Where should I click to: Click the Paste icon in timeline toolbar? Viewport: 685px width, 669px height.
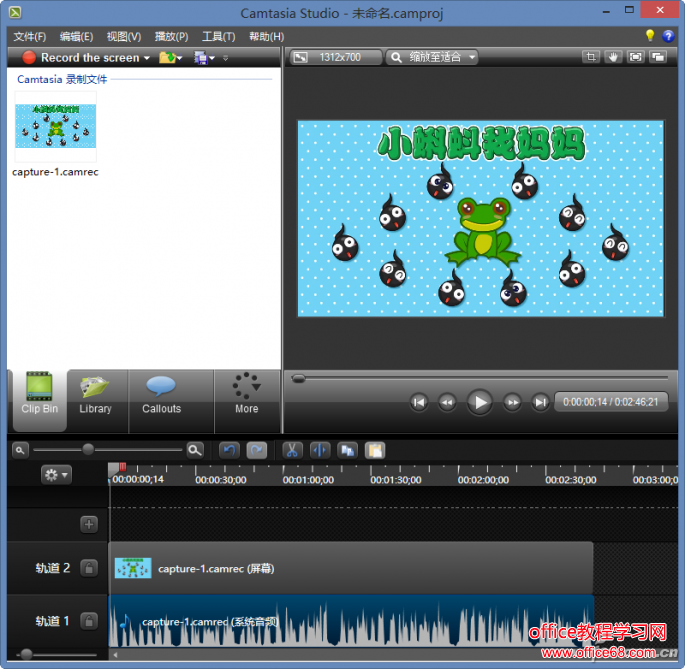pos(375,450)
